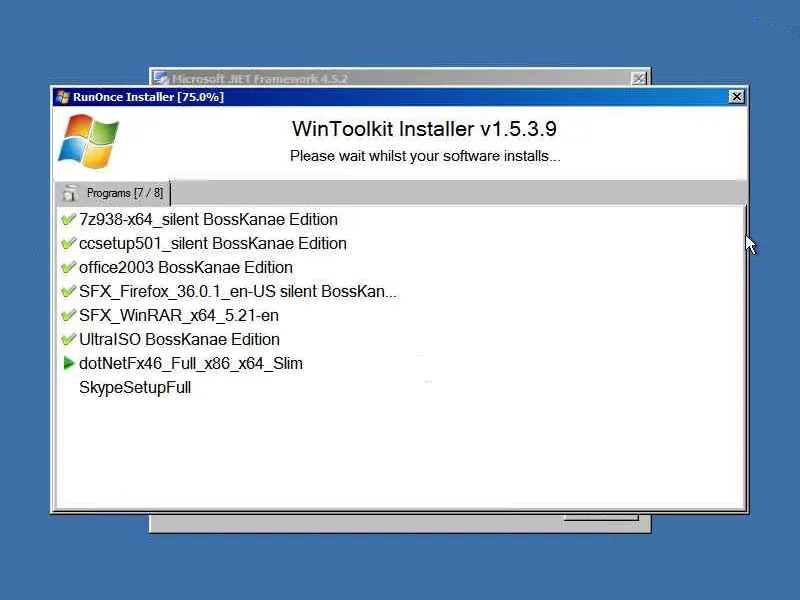This screenshot has width=800, height=600.
Task: Click the green play arrow beside dotNetFx46
Action: pos(68,363)
